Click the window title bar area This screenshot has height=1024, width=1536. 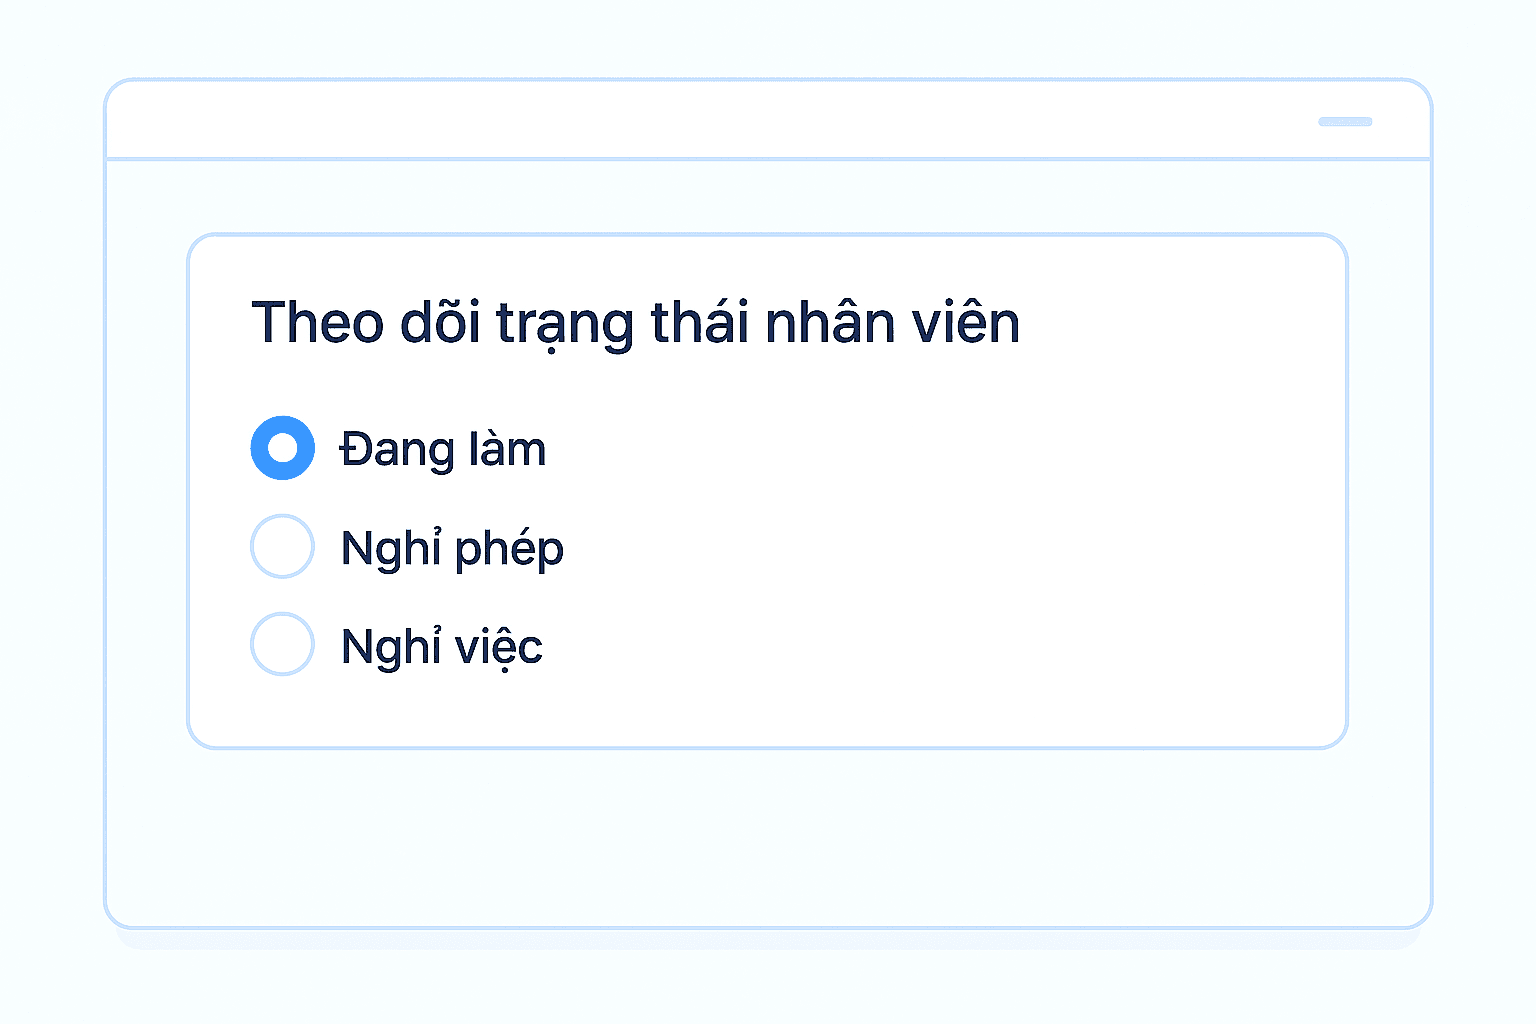click(x=700, y=120)
